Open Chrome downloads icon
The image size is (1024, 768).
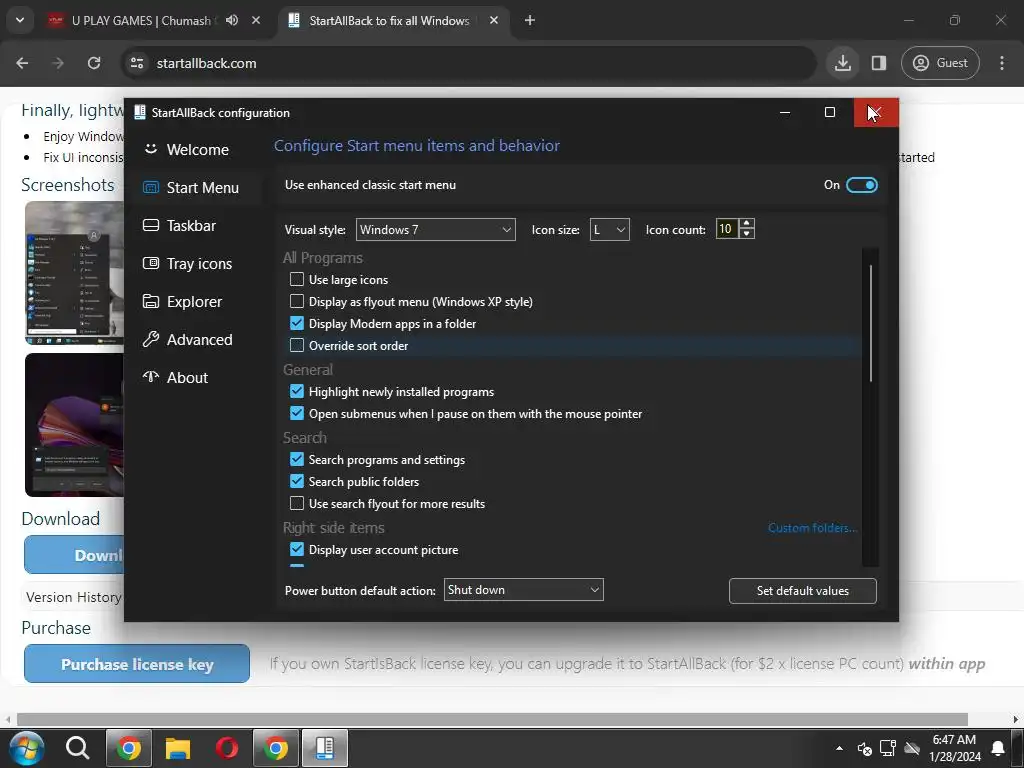click(842, 63)
